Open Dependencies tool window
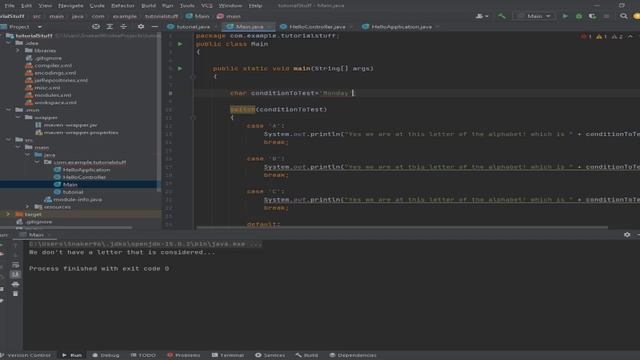Image resolution: width=640 pixels, height=360 pixels. pyautogui.click(x=353, y=355)
